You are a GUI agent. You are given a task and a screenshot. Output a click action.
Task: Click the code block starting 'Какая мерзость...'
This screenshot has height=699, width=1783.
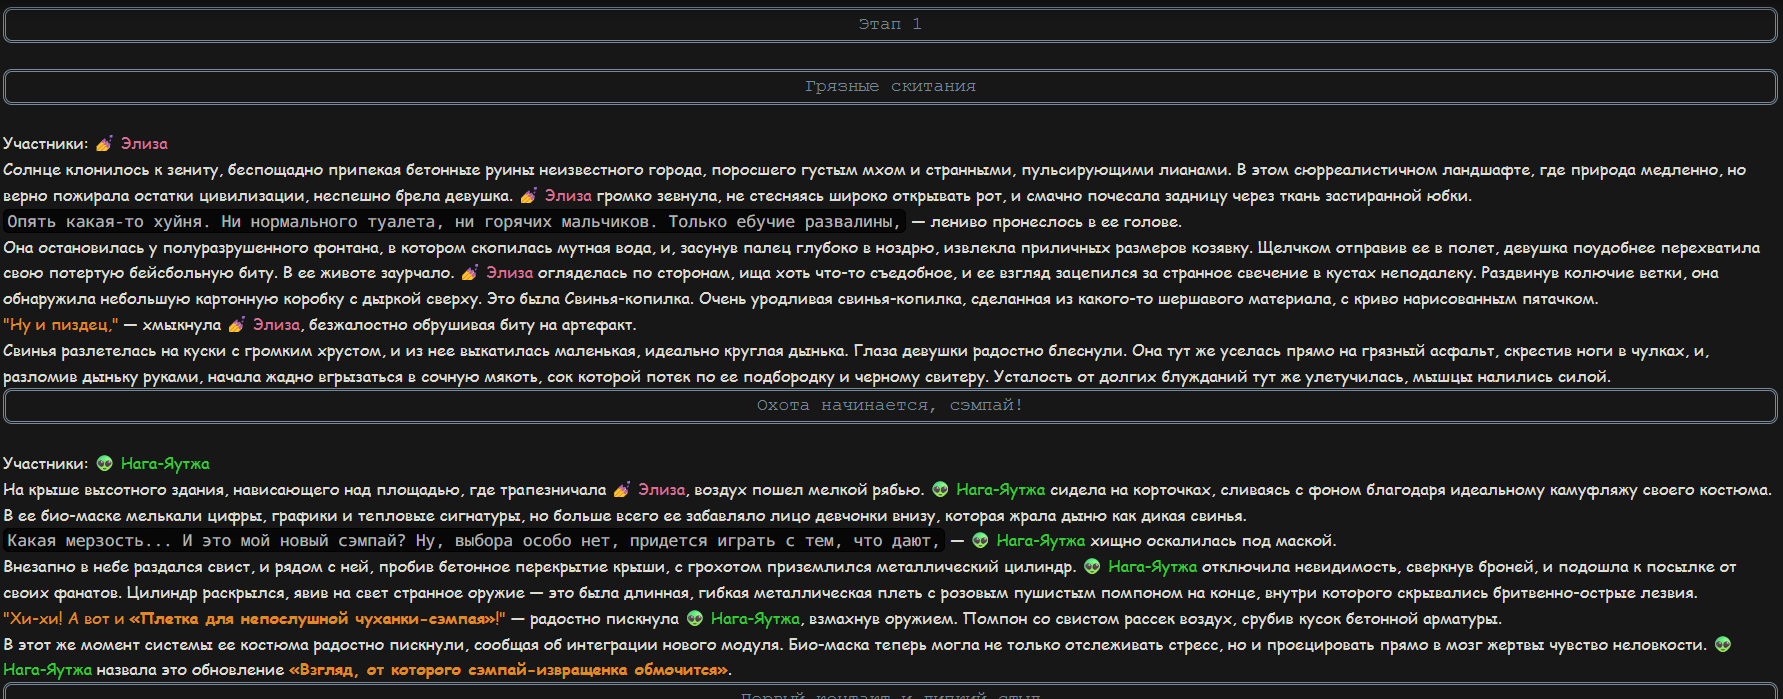[x=474, y=541]
